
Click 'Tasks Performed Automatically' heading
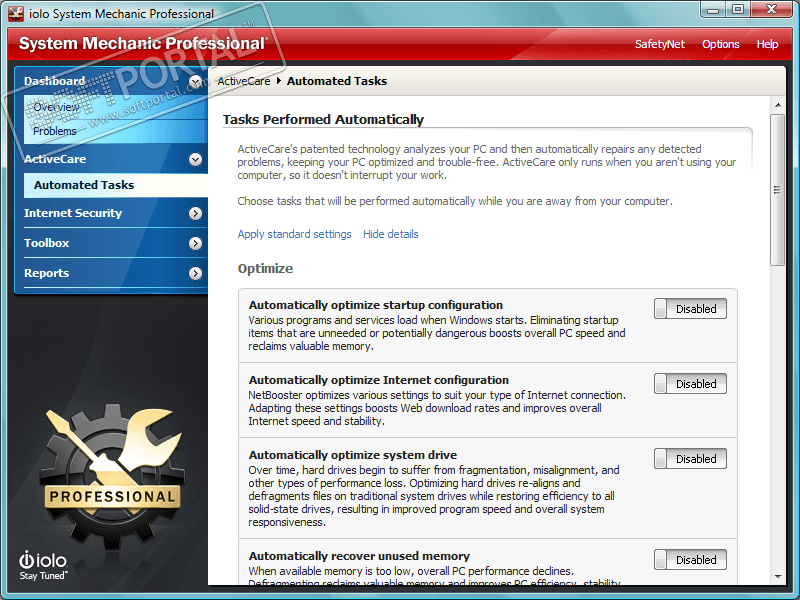[323, 119]
